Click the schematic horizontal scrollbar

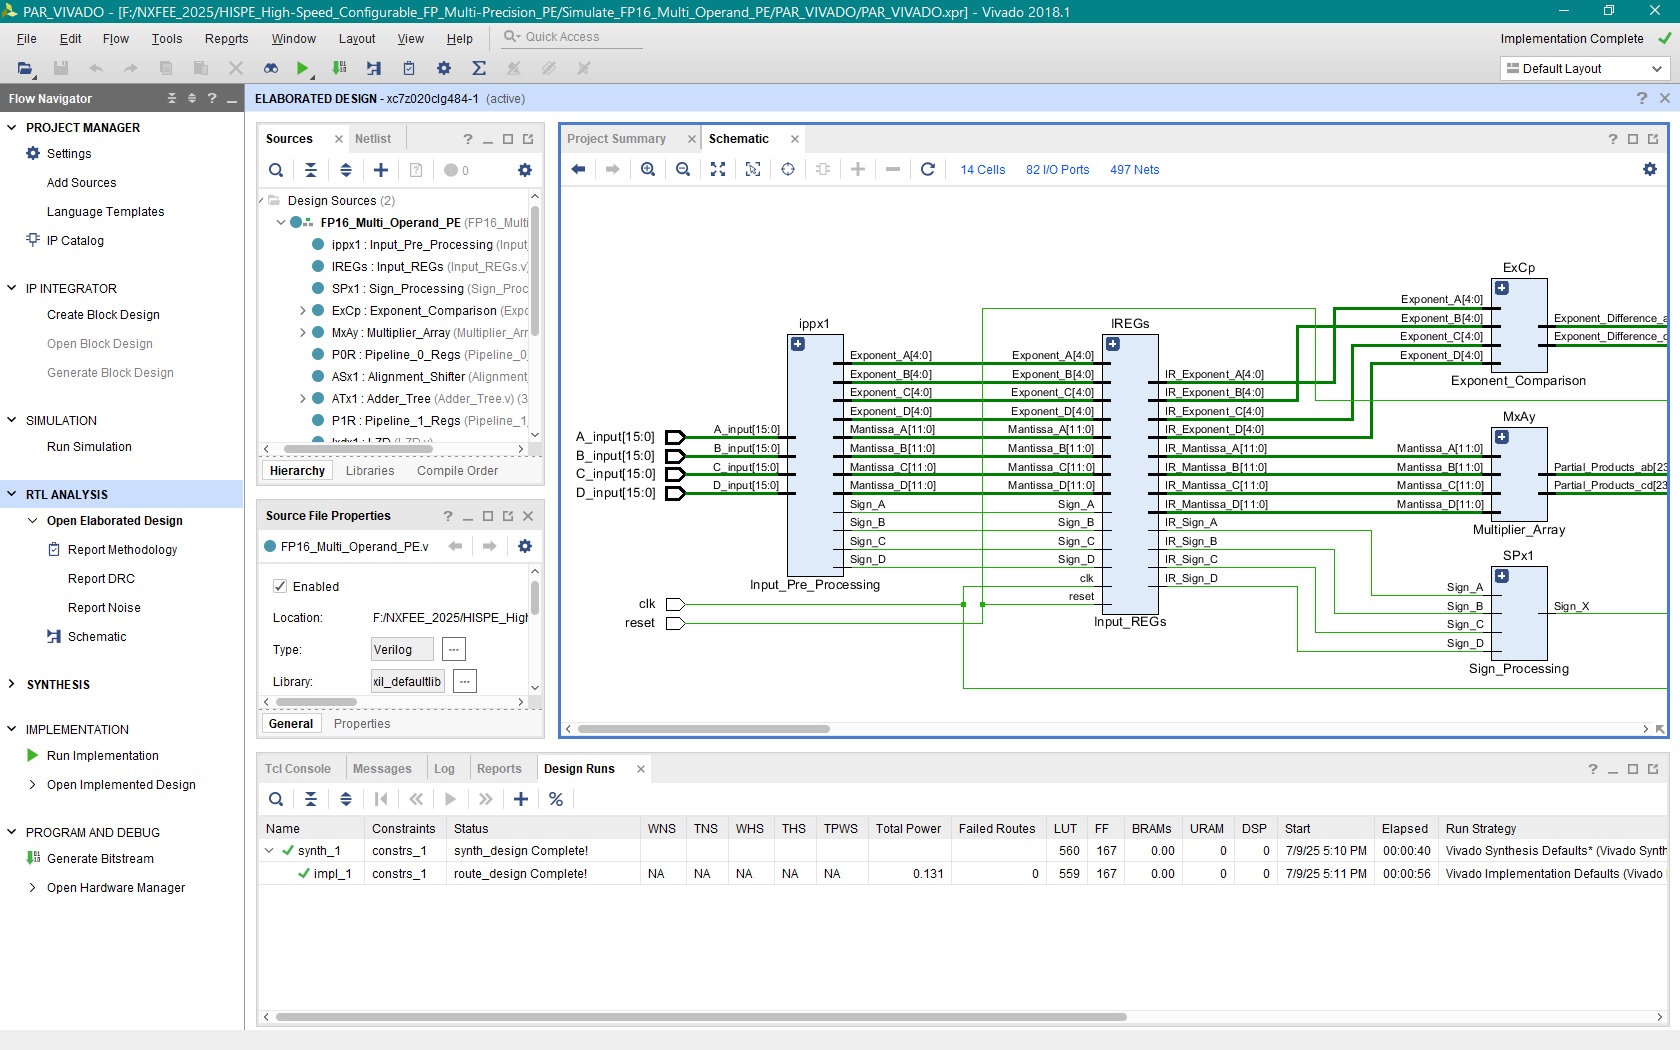(x=704, y=729)
